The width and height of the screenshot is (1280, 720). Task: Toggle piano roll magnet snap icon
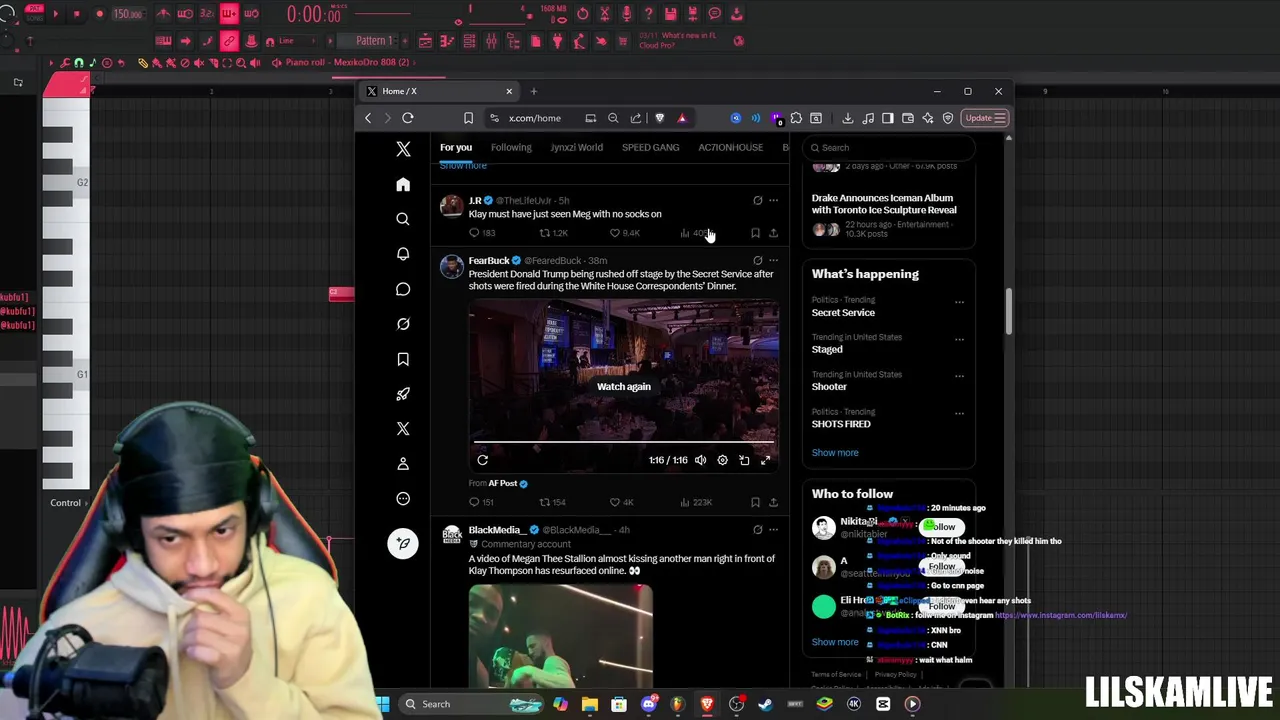click(78, 62)
